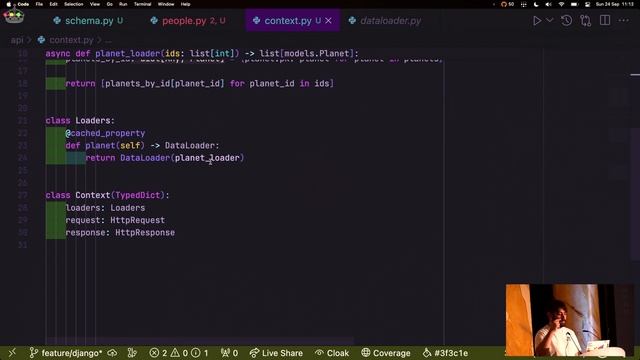Click the request: HttpRequest line
Image resolution: width=640 pixels, height=360 pixels.
(x=115, y=220)
